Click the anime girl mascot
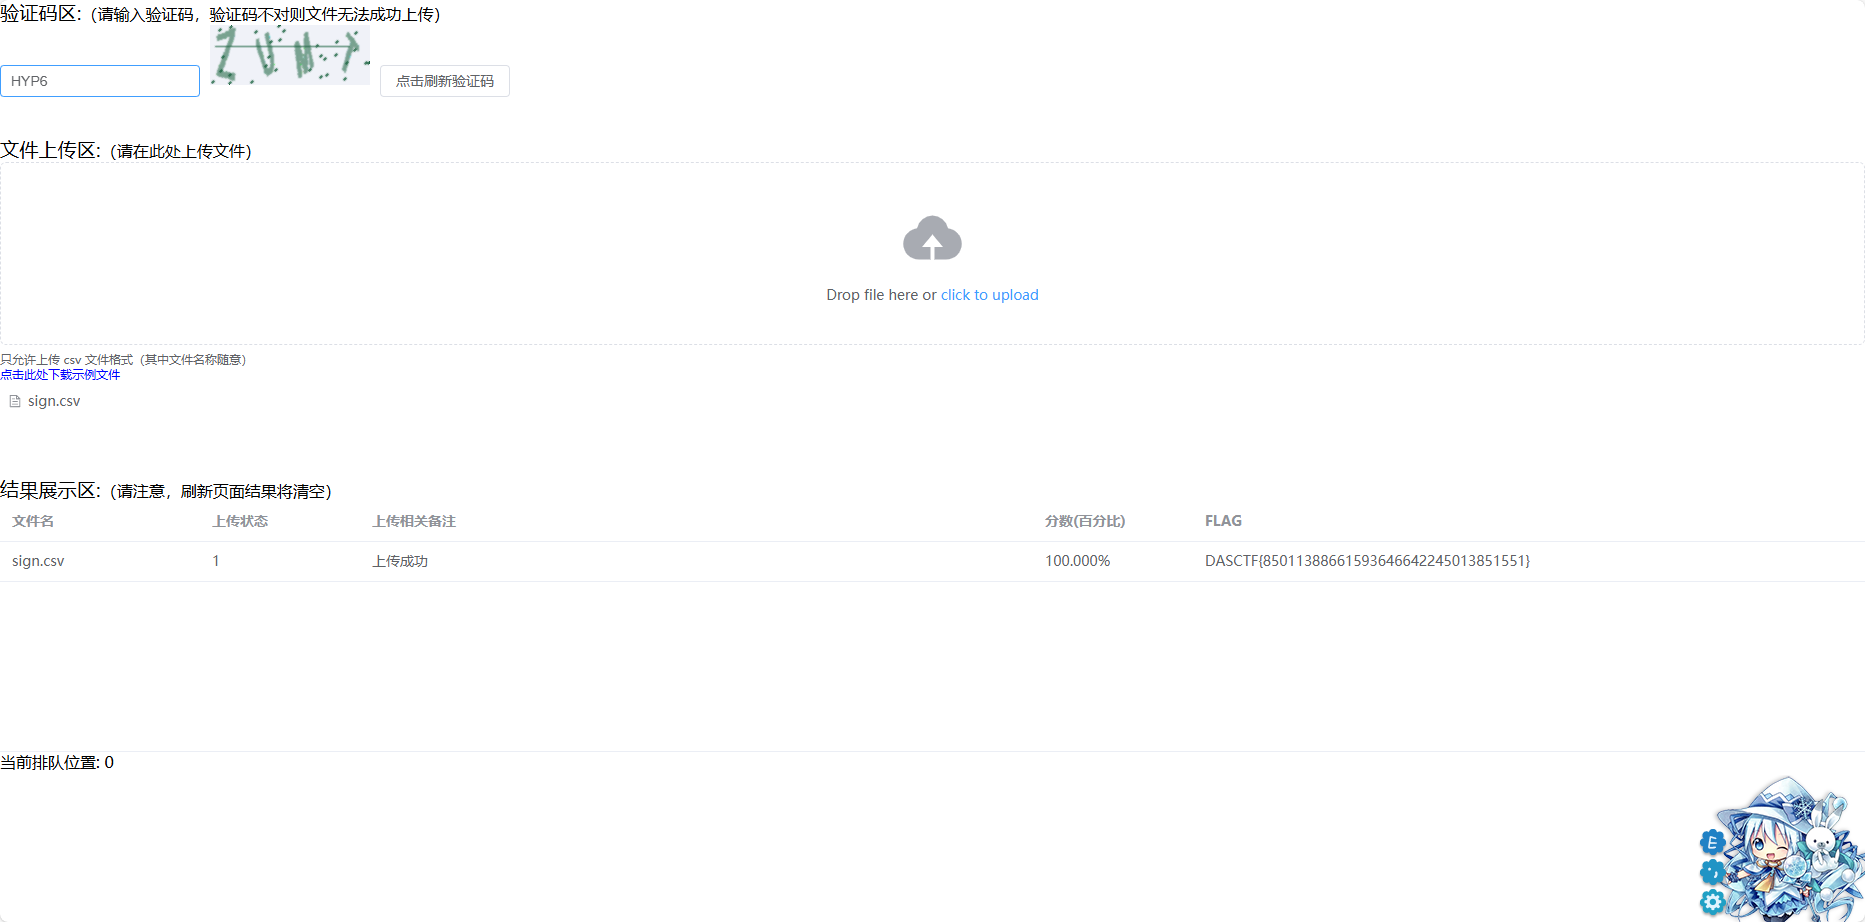 coord(1790,850)
